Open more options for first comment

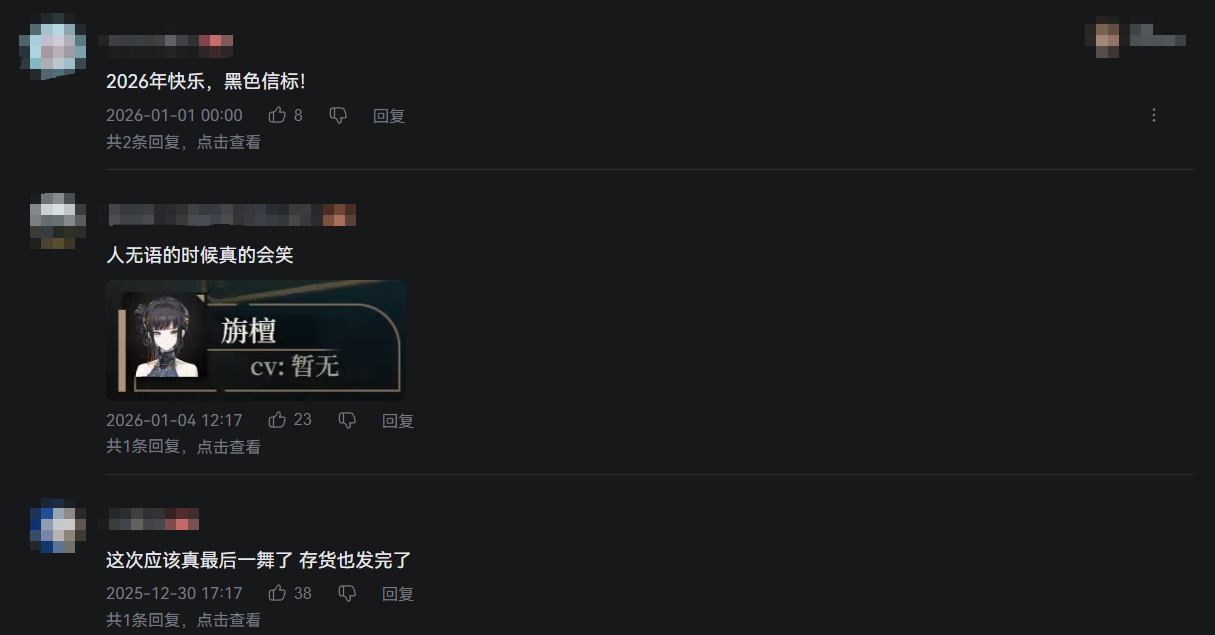(1153, 115)
